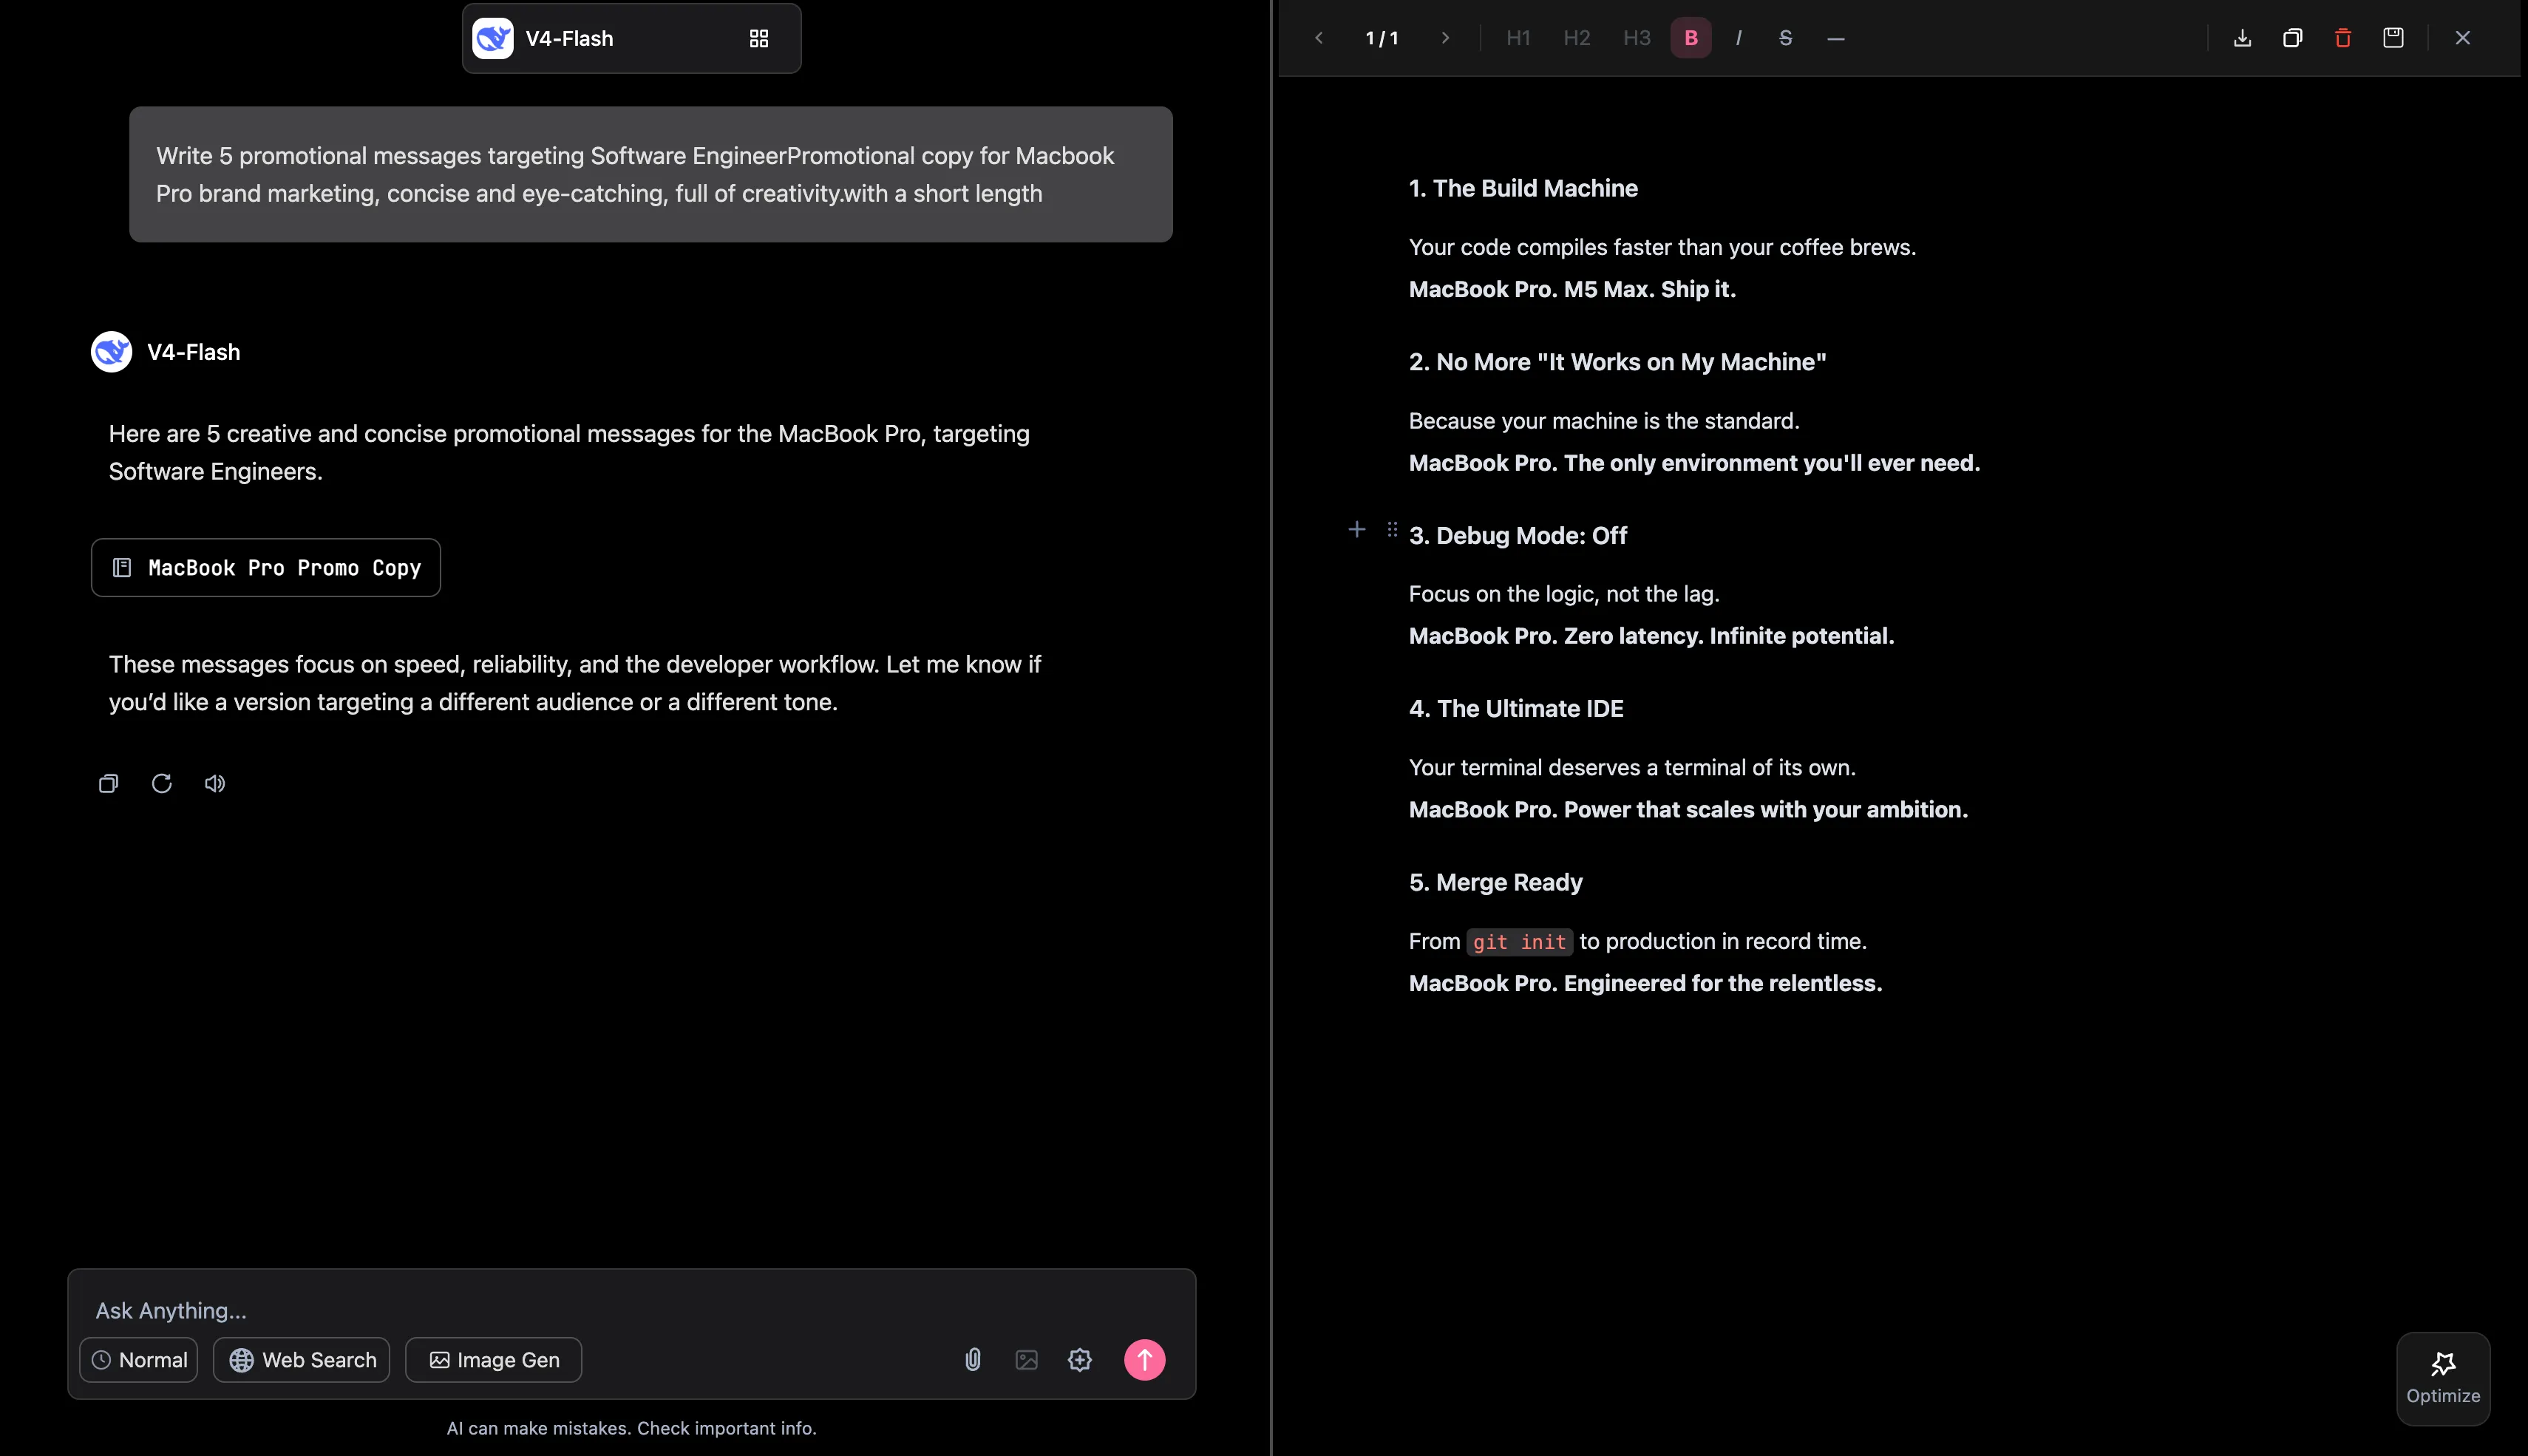Click the reply paragraph starting "These messages focus on speed"
This screenshot has height=1456, width=2528.
[x=575, y=683]
